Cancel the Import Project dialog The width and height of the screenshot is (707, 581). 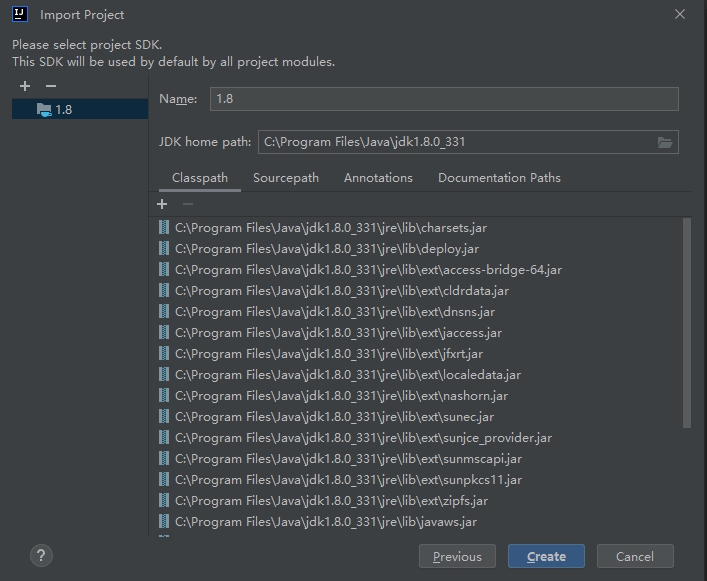(634, 556)
